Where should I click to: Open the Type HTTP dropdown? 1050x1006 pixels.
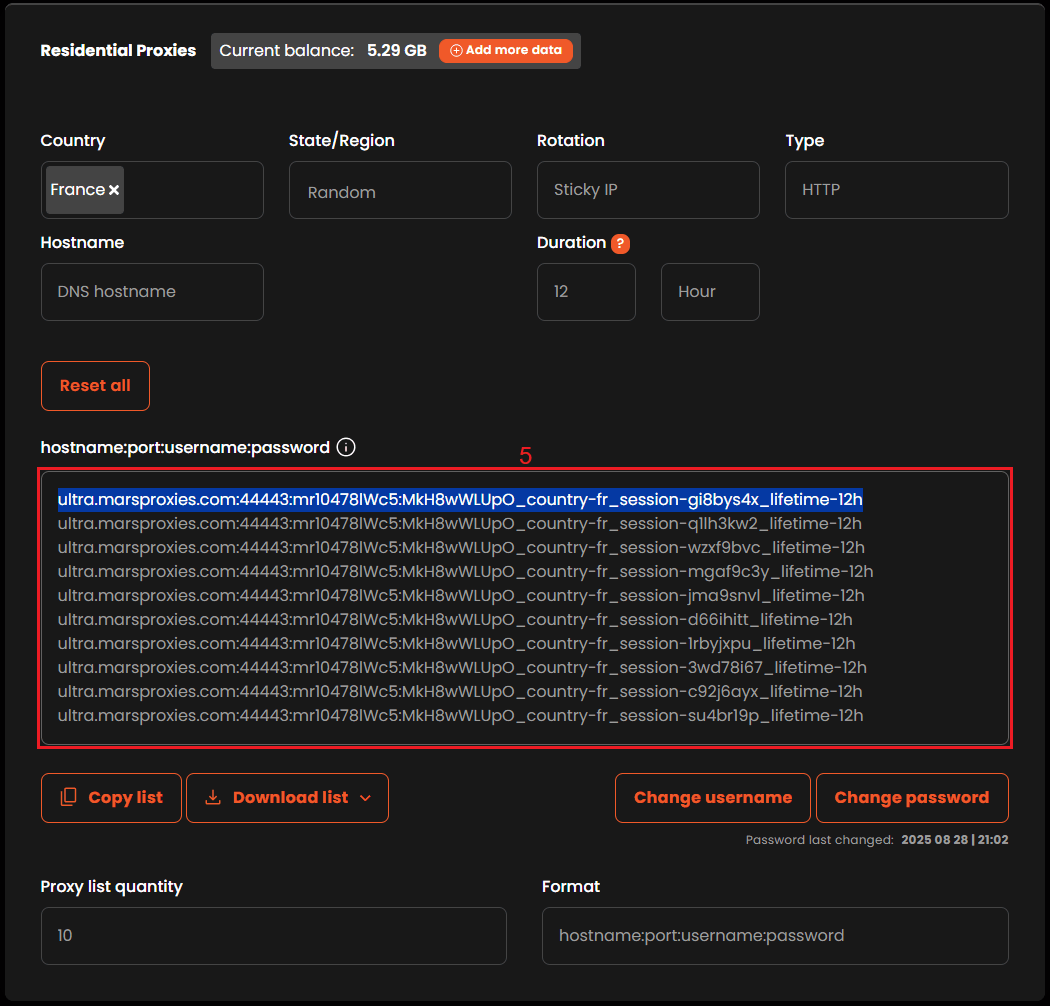896,190
